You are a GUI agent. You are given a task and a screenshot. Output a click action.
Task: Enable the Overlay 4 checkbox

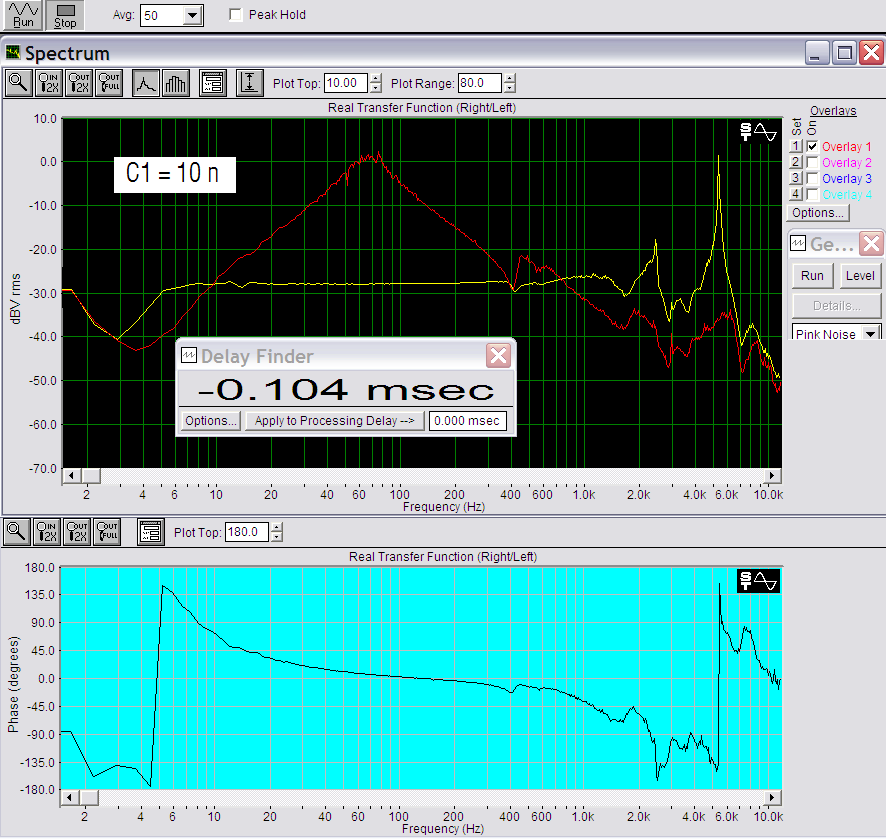pos(812,194)
